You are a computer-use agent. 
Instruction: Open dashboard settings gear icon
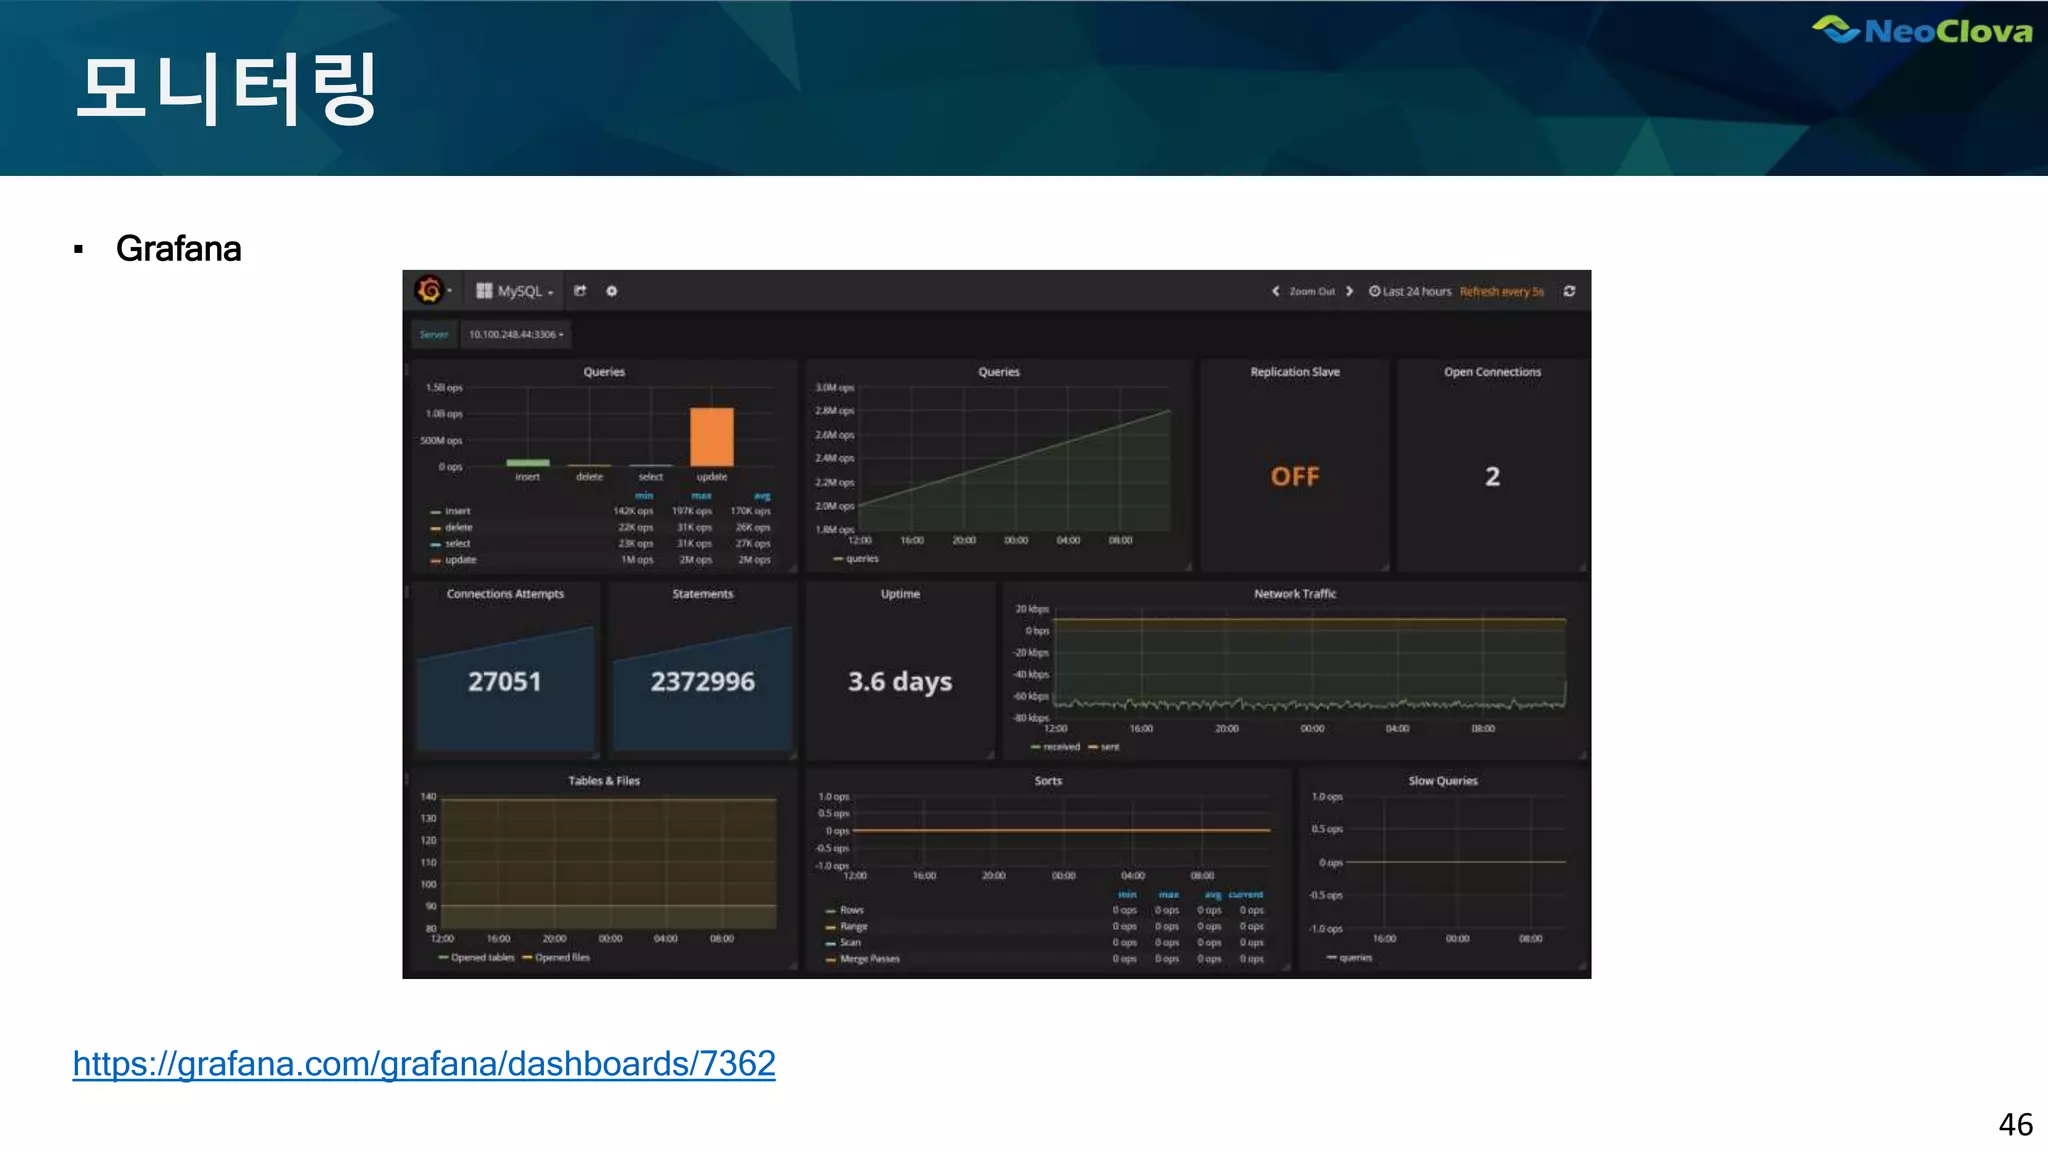[612, 291]
